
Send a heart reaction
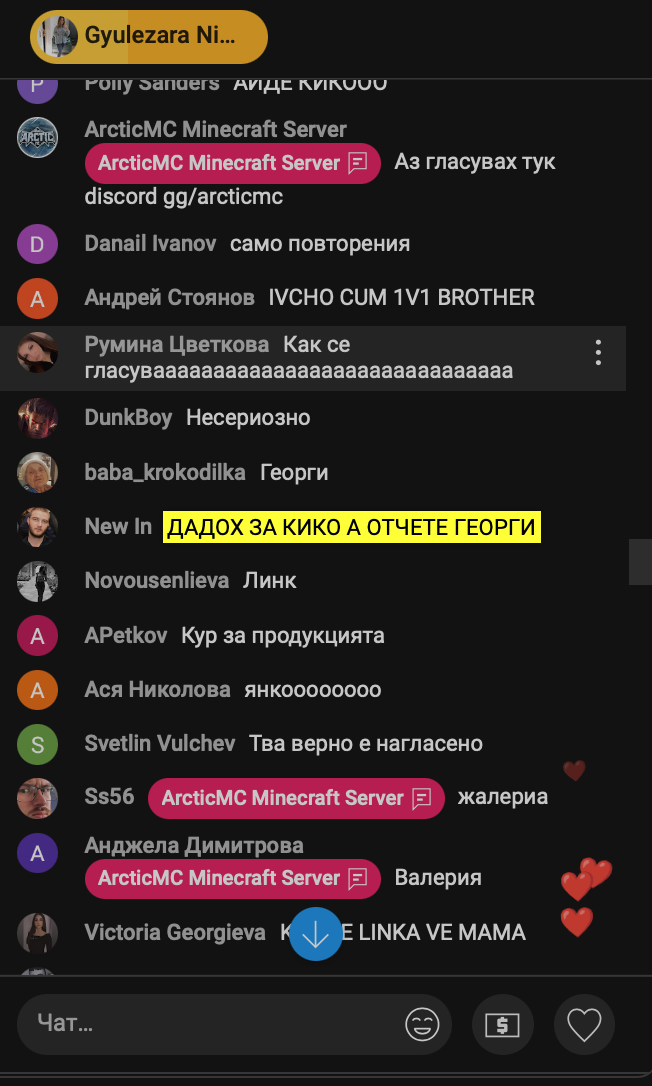tap(584, 1024)
